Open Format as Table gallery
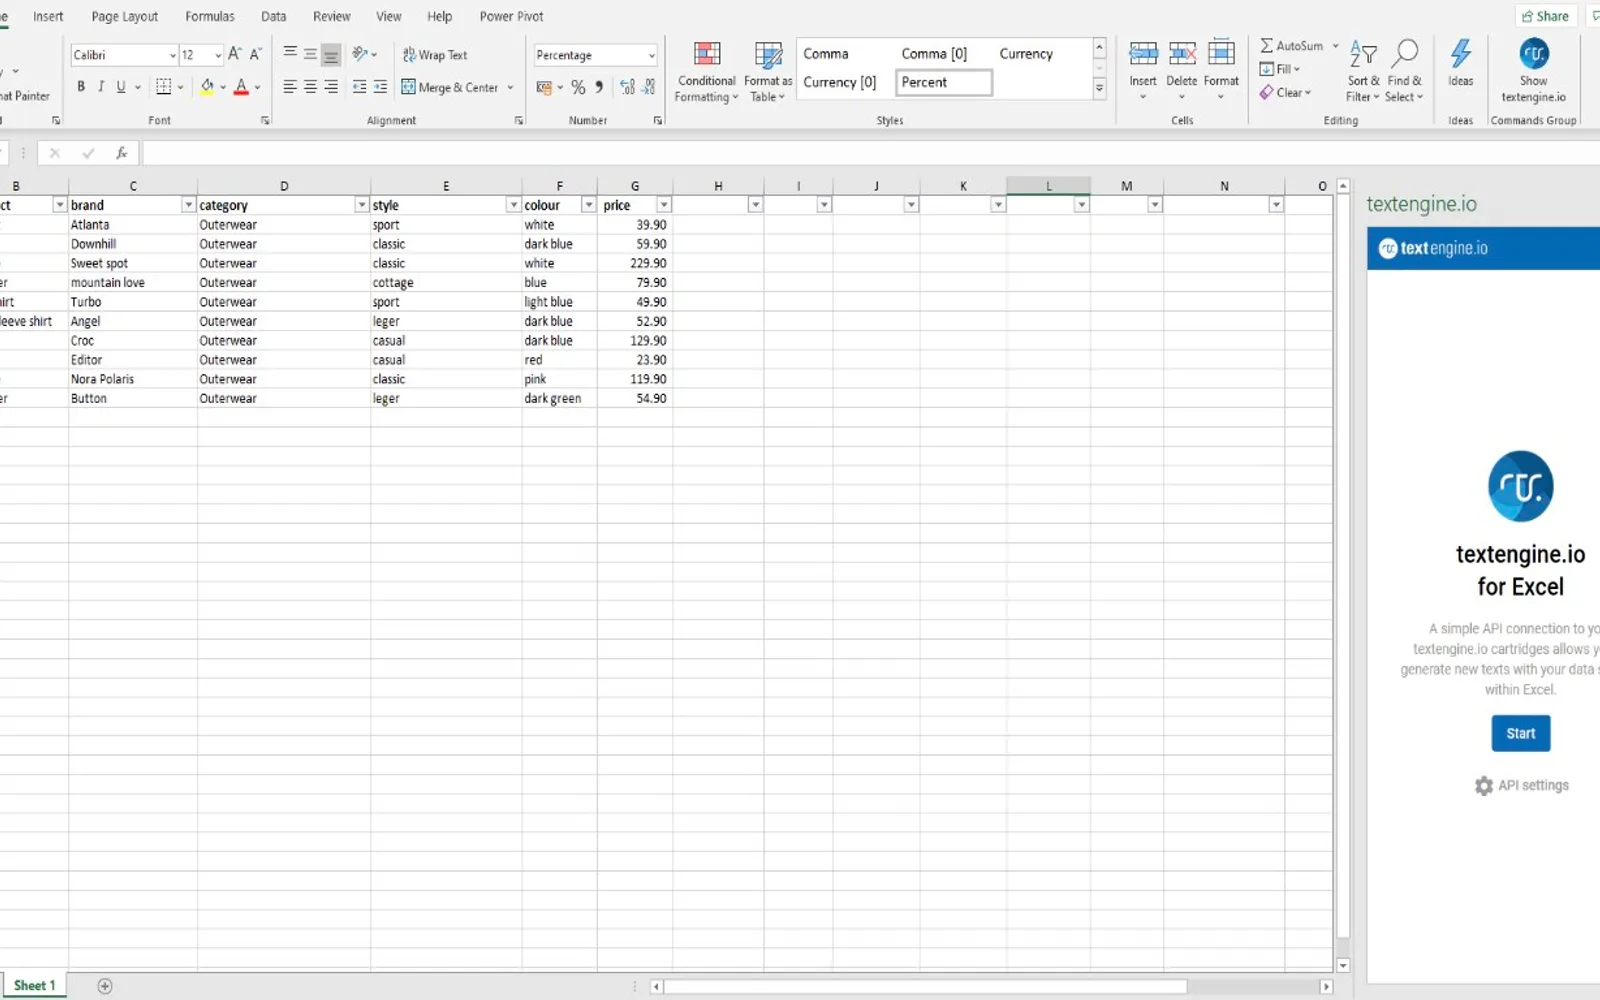The image size is (1600, 1000). pos(767,71)
